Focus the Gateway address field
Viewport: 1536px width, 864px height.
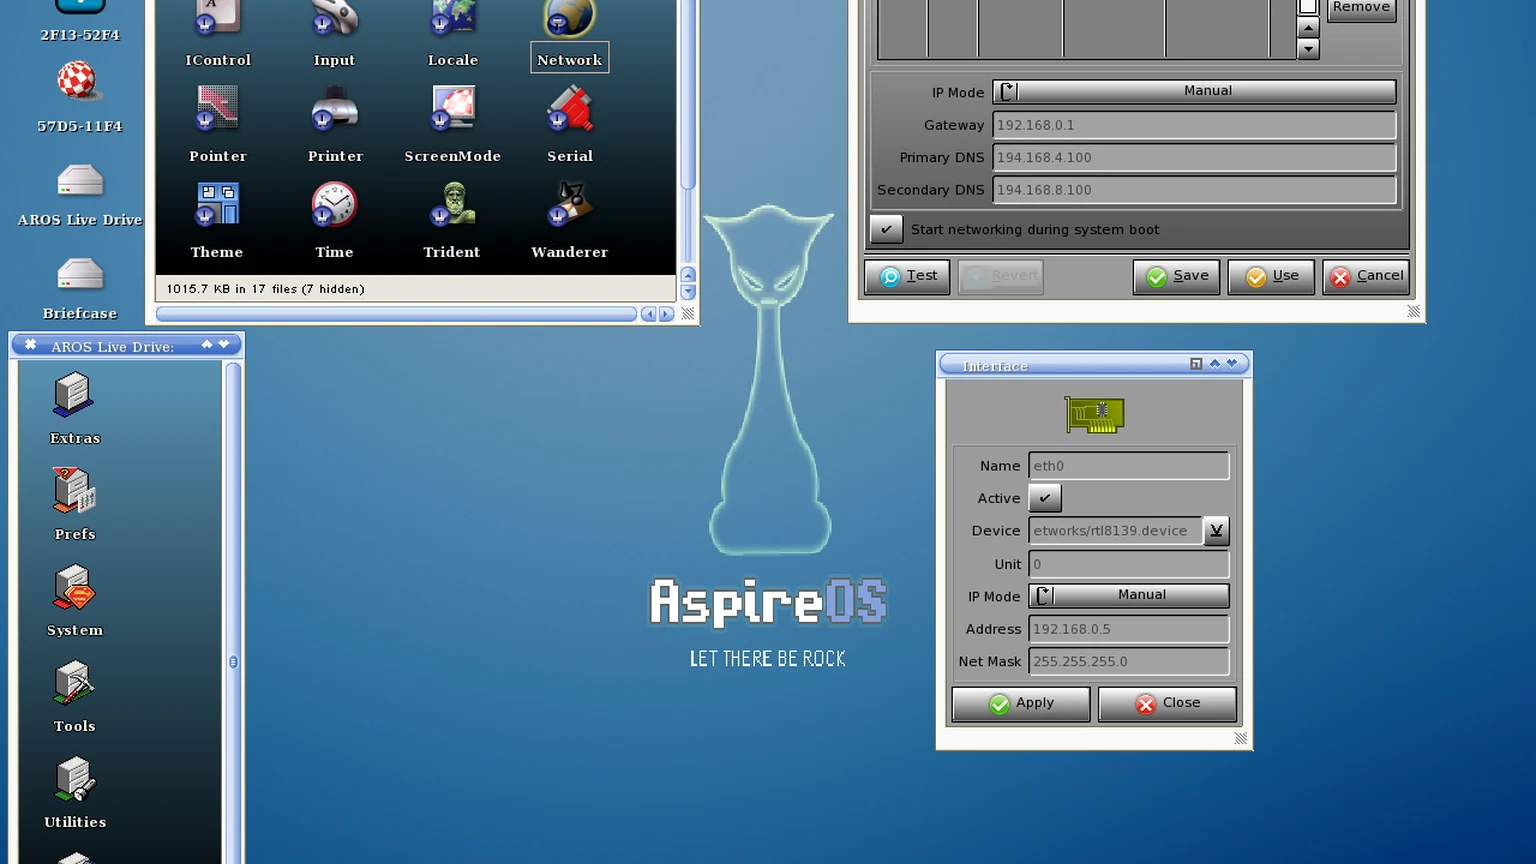[1194, 125]
